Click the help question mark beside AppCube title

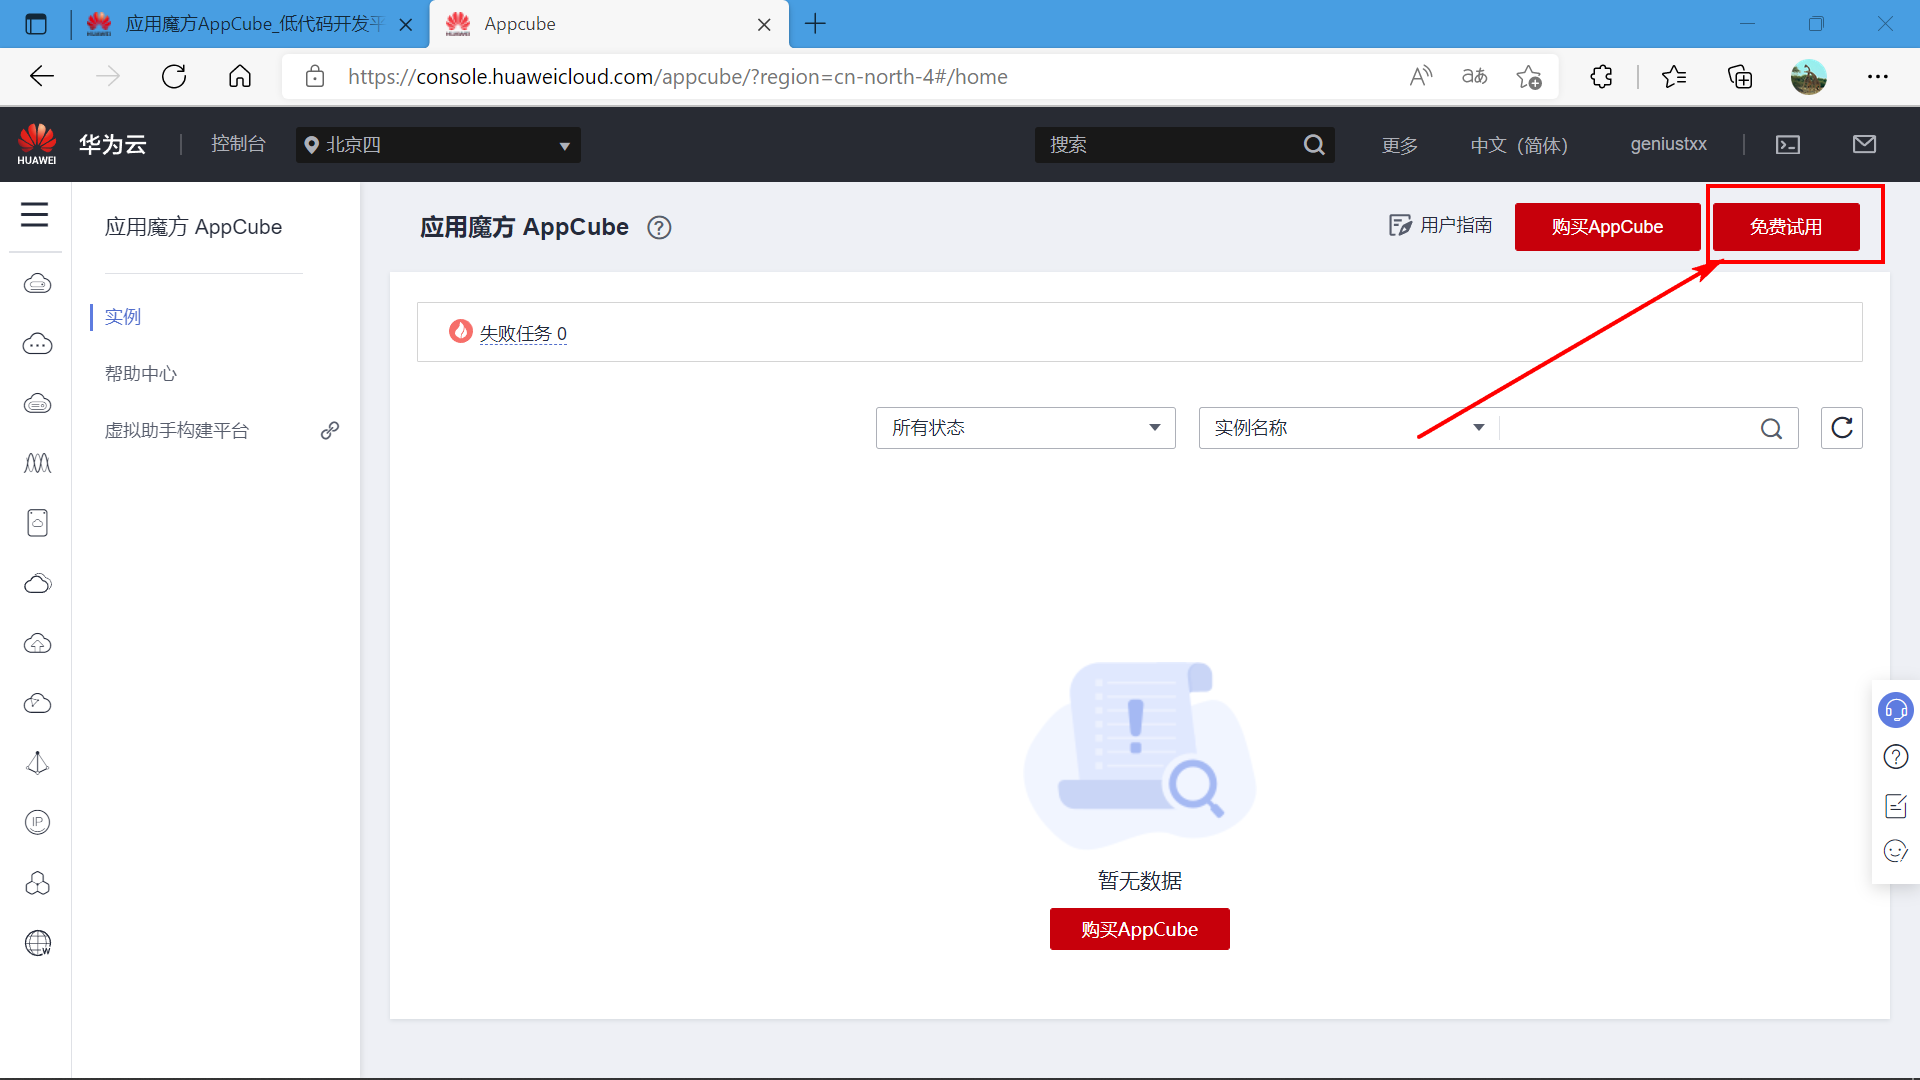pyautogui.click(x=659, y=228)
